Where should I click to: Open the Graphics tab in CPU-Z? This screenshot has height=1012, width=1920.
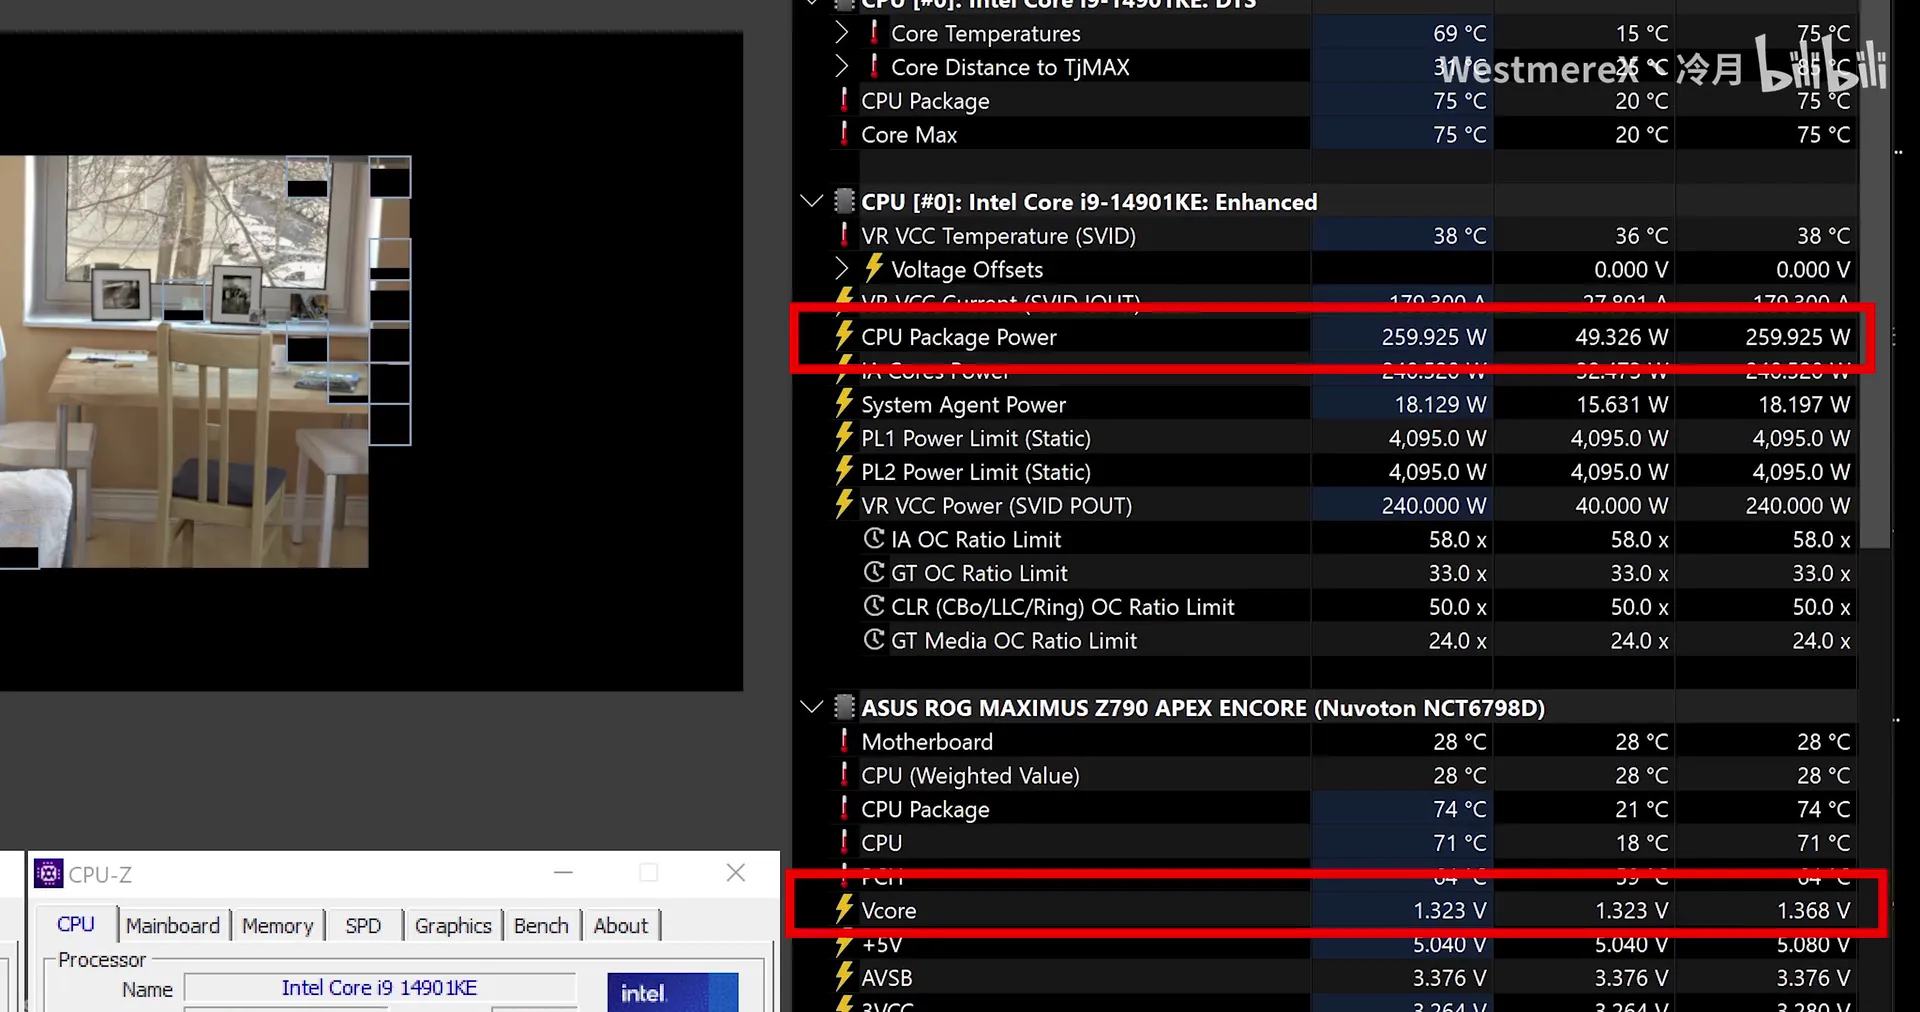[453, 926]
